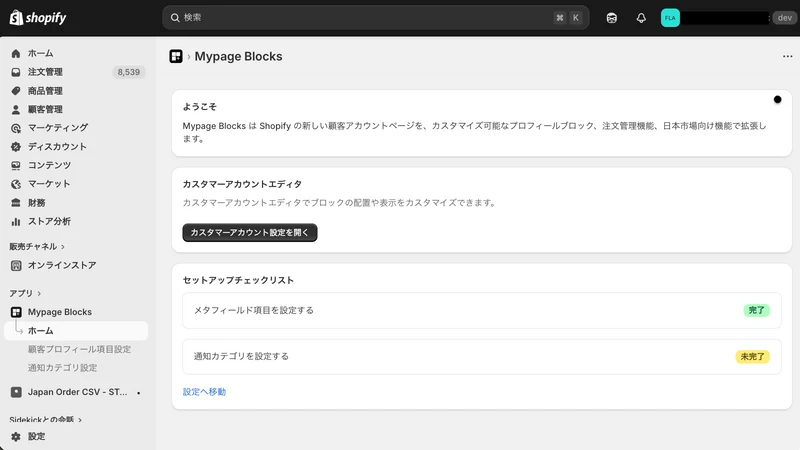
Task: Click カスタマーアカウント設定を開く button
Action: (x=250, y=233)
